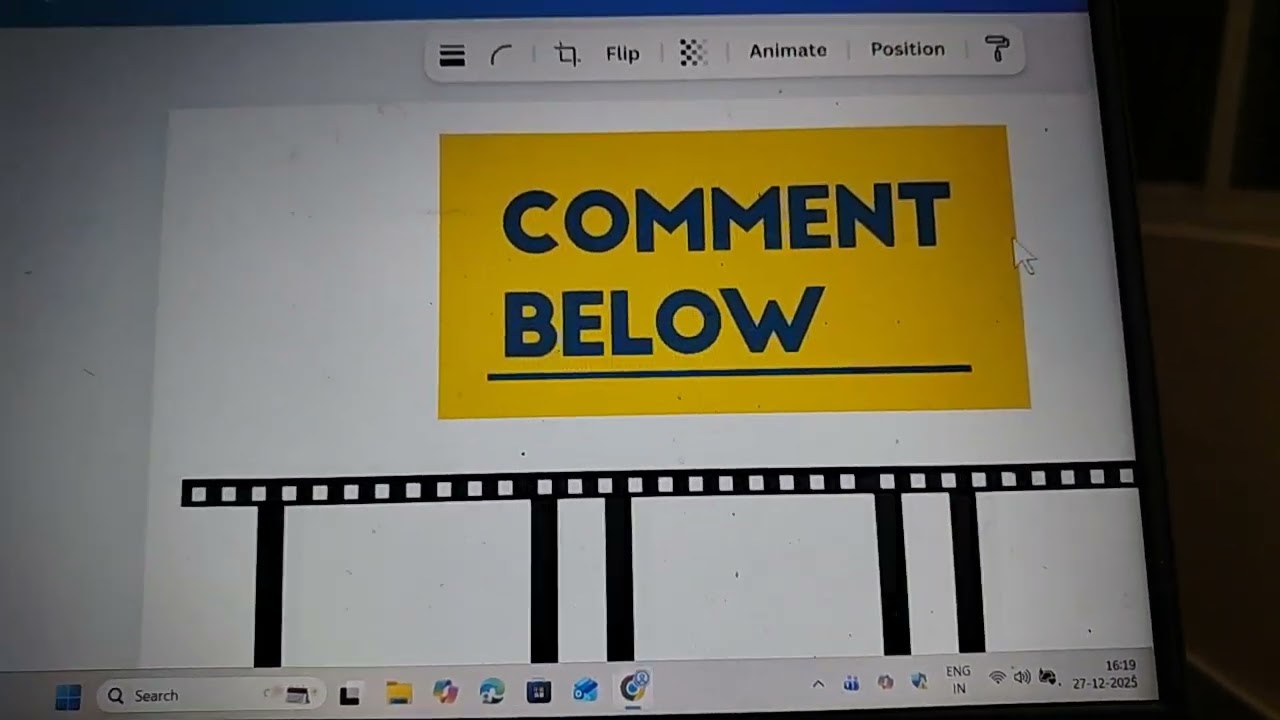Screen dimensions: 1280x720
Task: Click the battery status icon
Action: [1048, 677]
